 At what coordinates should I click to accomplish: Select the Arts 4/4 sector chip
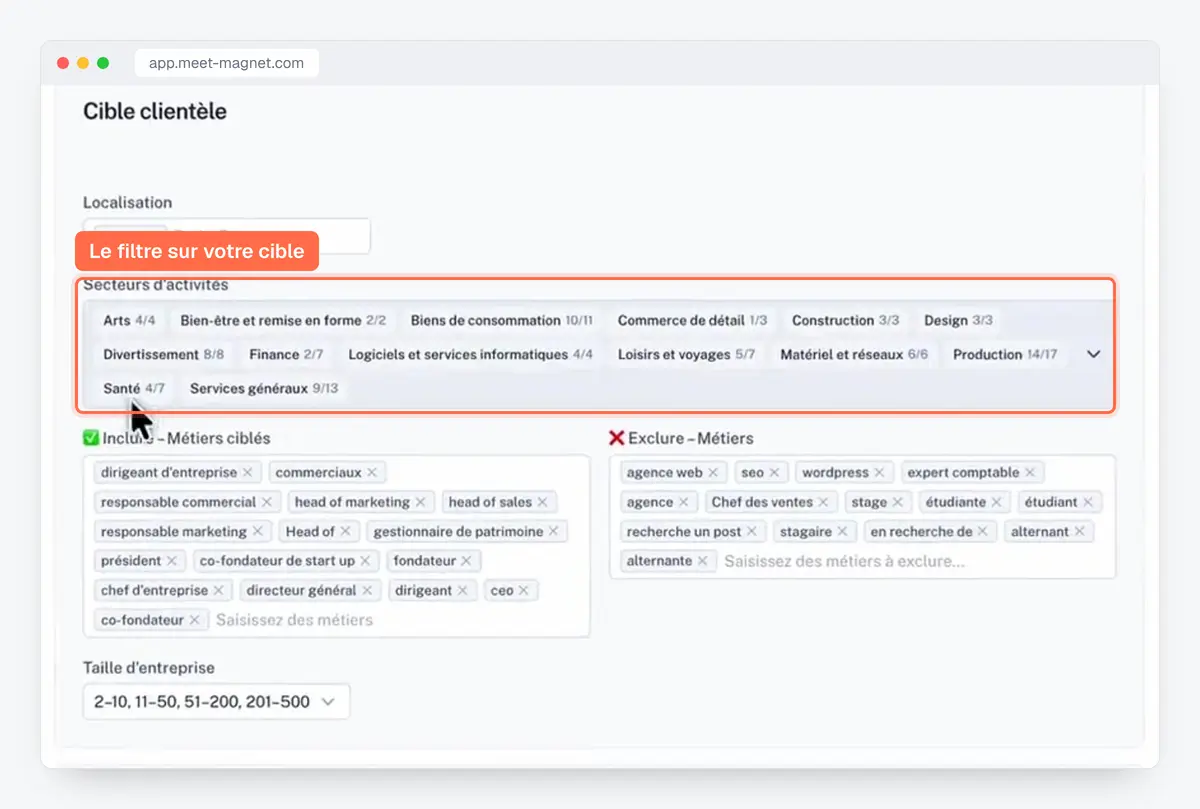tap(129, 321)
